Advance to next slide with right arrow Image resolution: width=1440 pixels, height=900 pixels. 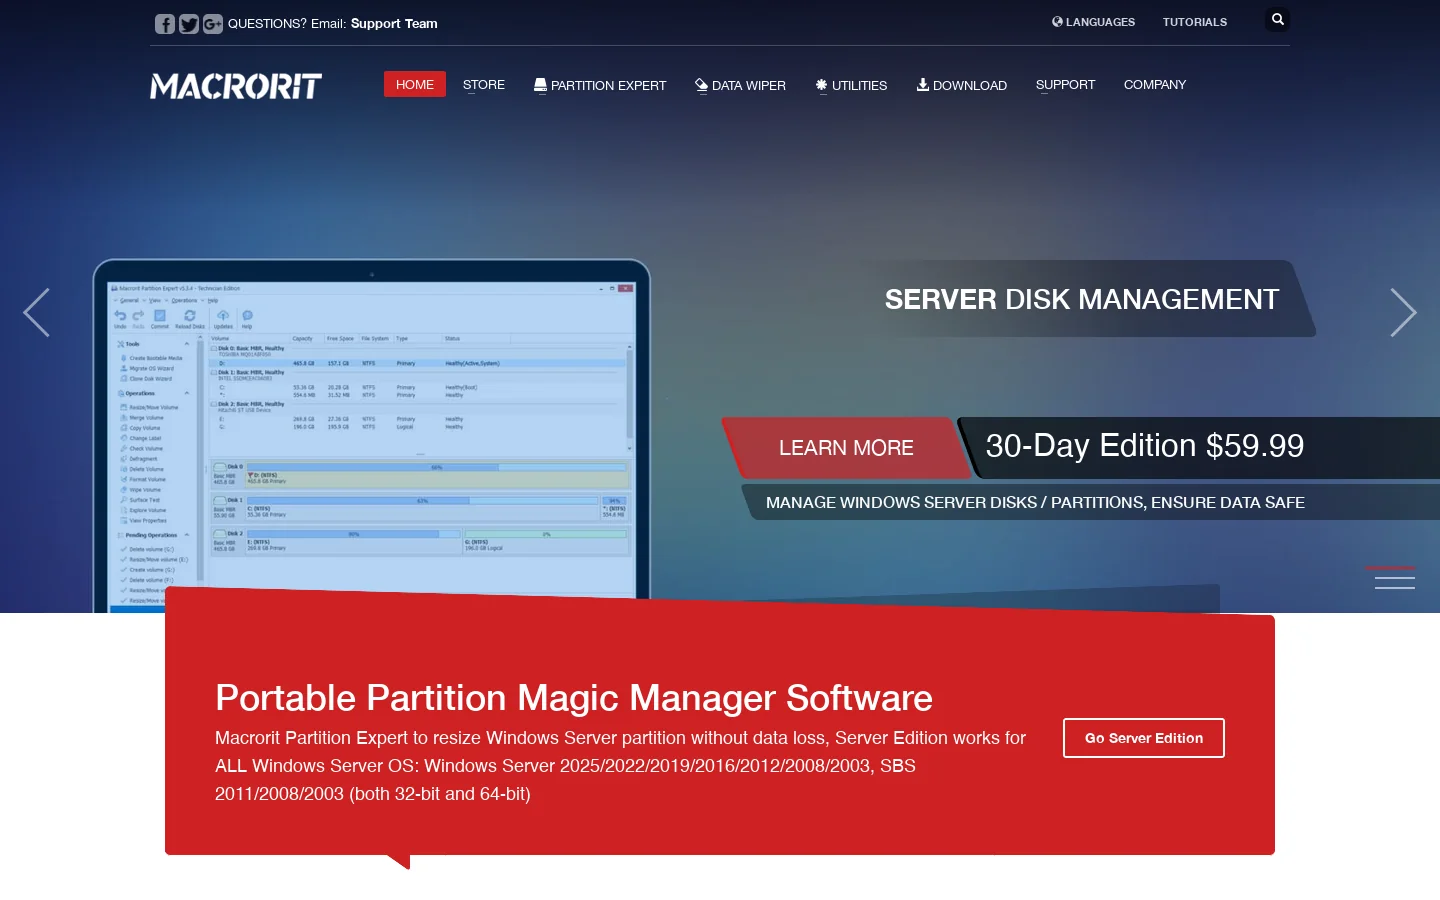[x=1404, y=313]
